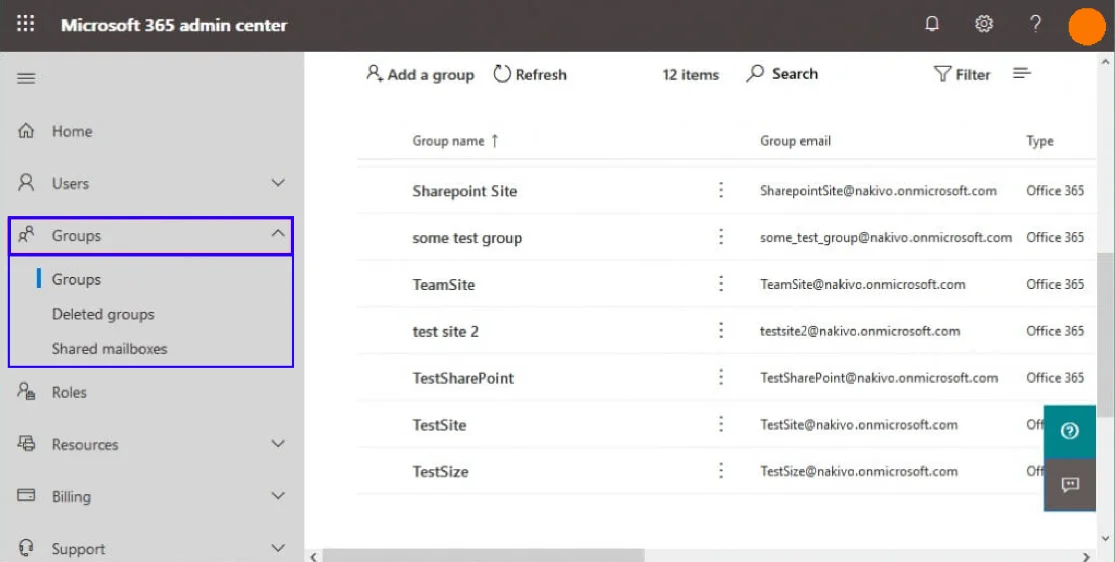The height and width of the screenshot is (562, 1115).
Task: Click the Search field in toolbar
Action: (x=783, y=74)
